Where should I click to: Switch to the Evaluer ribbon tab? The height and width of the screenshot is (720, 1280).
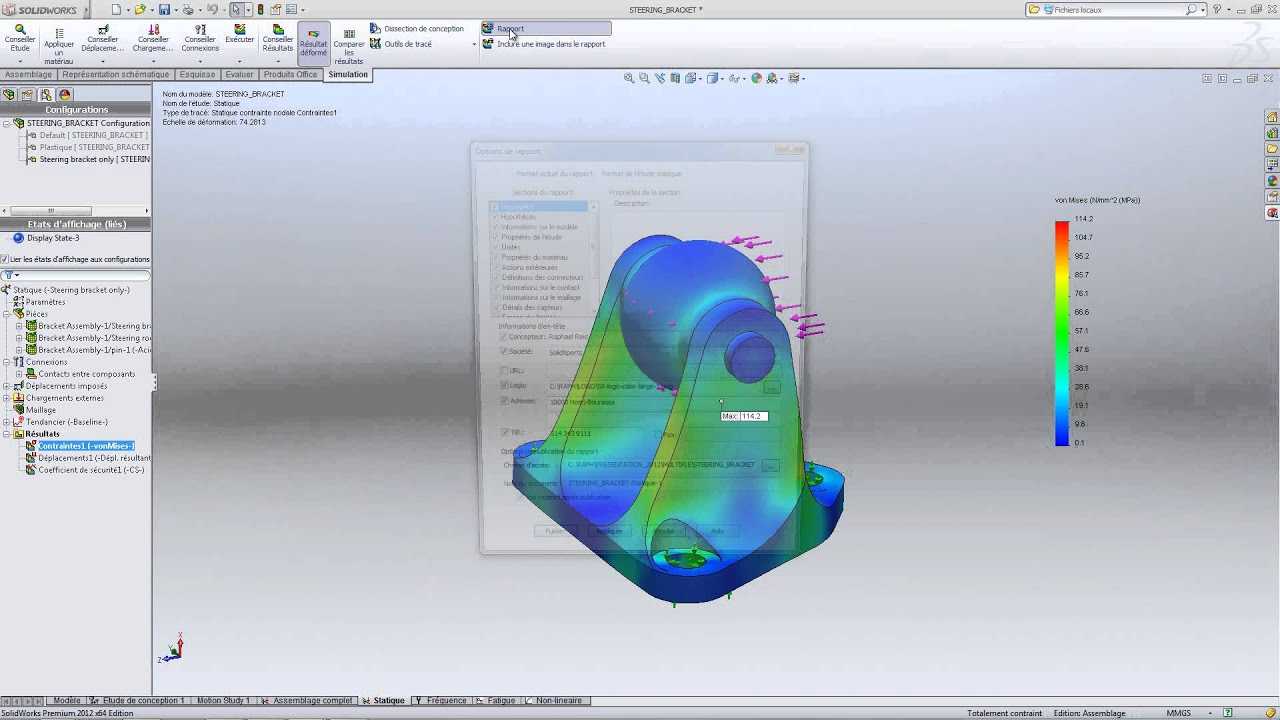click(x=239, y=74)
